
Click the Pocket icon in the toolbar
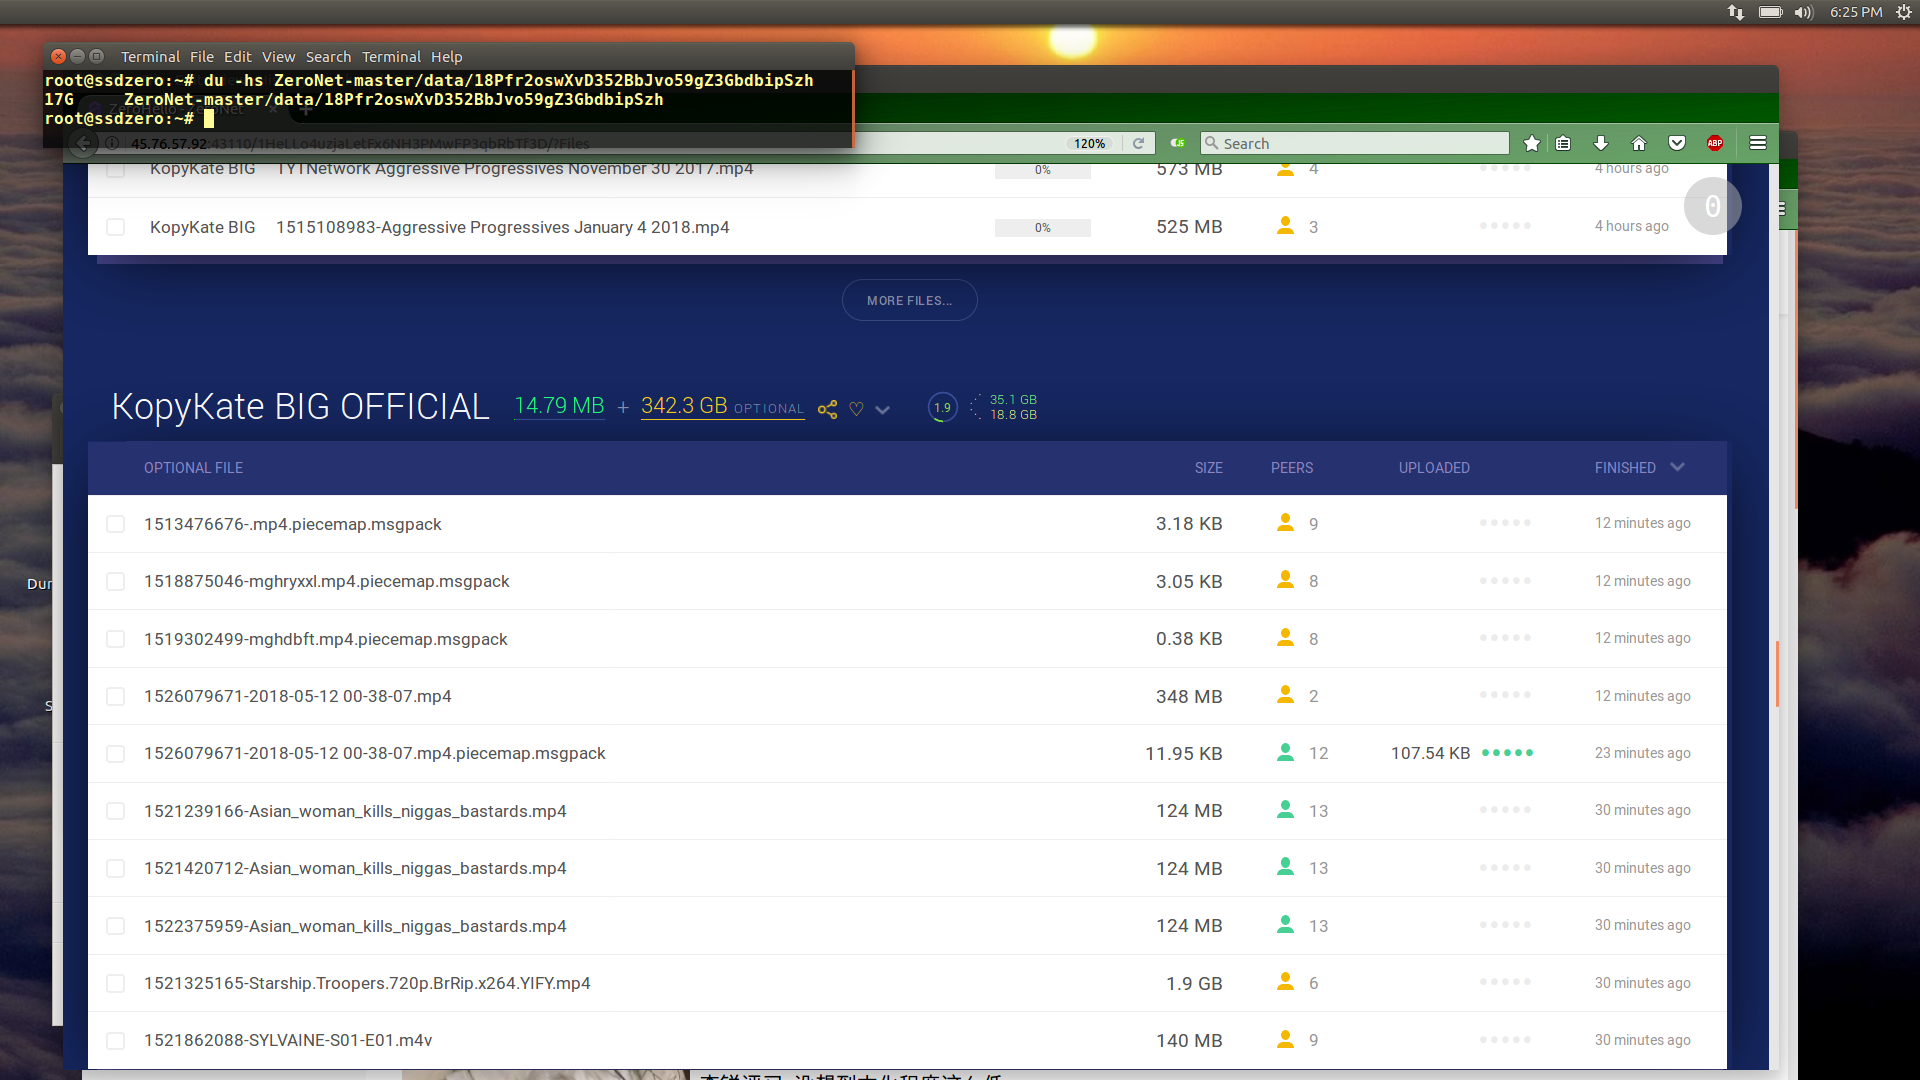(x=1677, y=143)
